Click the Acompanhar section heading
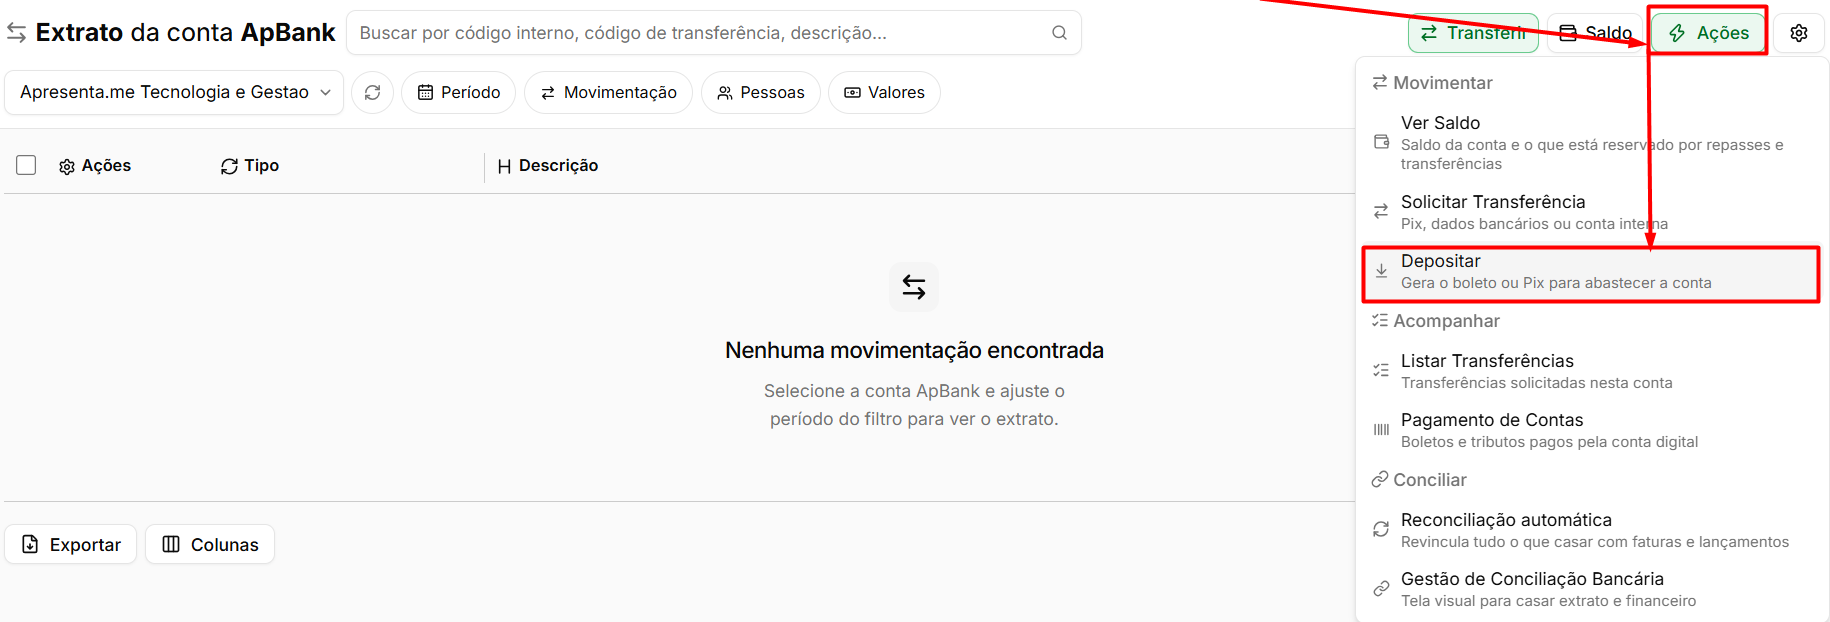 click(1436, 321)
